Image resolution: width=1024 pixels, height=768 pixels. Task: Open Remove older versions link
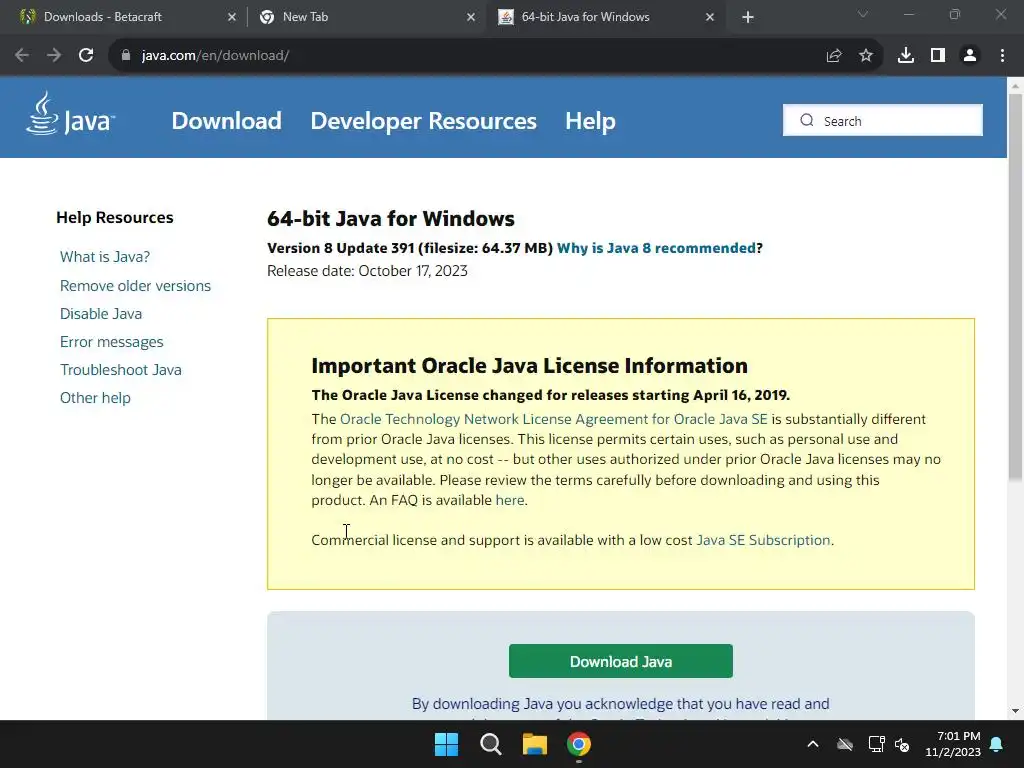tap(135, 285)
